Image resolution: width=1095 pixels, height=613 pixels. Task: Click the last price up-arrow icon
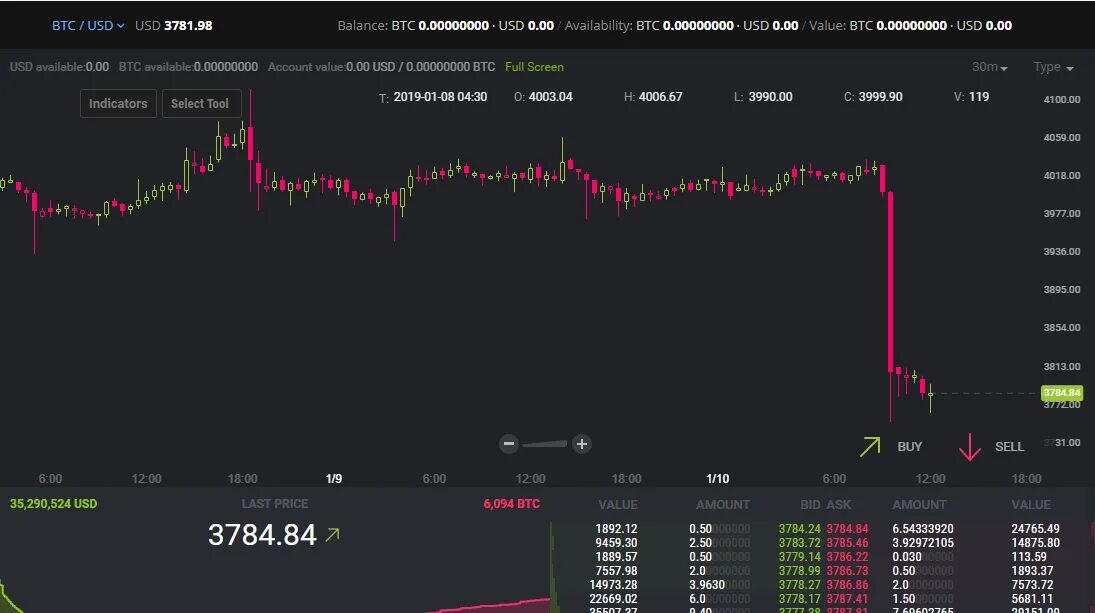point(332,535)
